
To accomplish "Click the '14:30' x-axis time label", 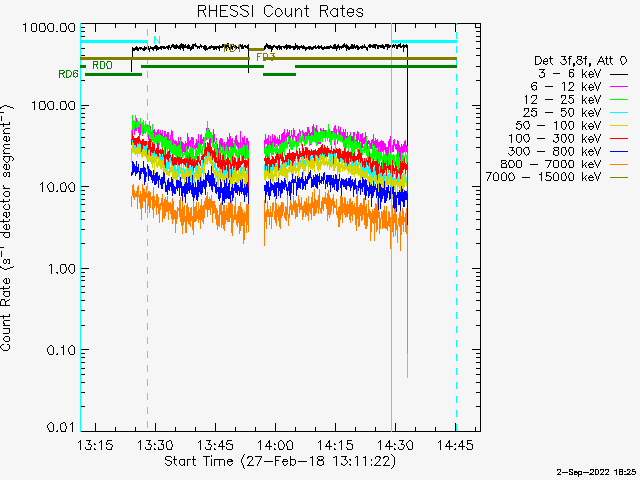I will 395,445.
